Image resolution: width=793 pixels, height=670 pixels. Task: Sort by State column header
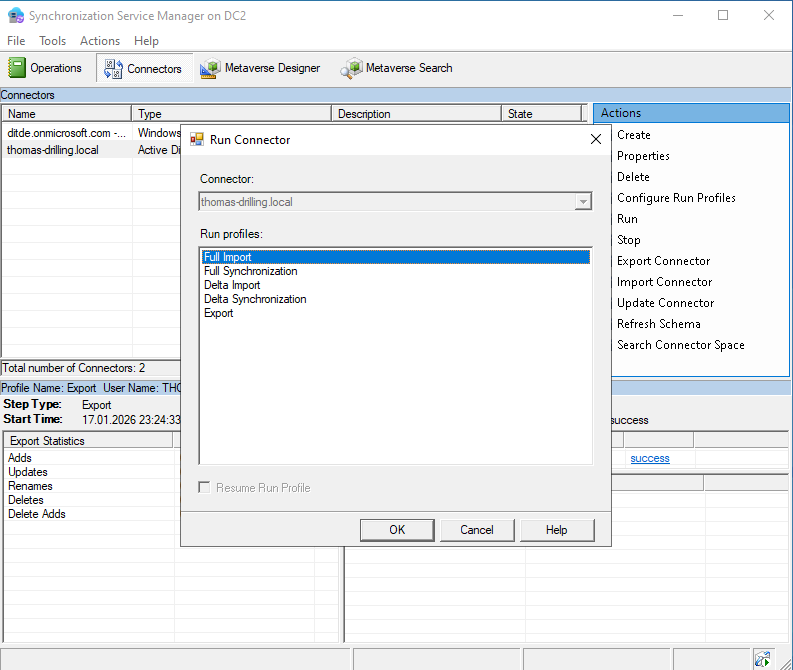click(542, 114)
